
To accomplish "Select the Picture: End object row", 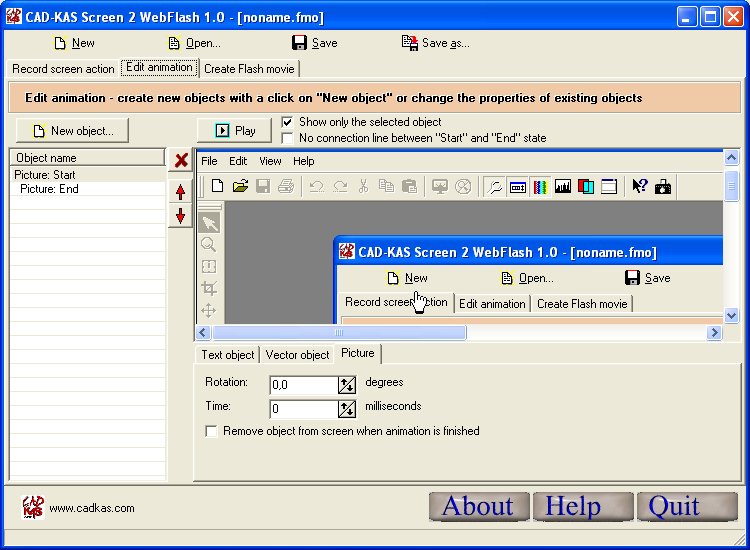I will pos(88,189).
